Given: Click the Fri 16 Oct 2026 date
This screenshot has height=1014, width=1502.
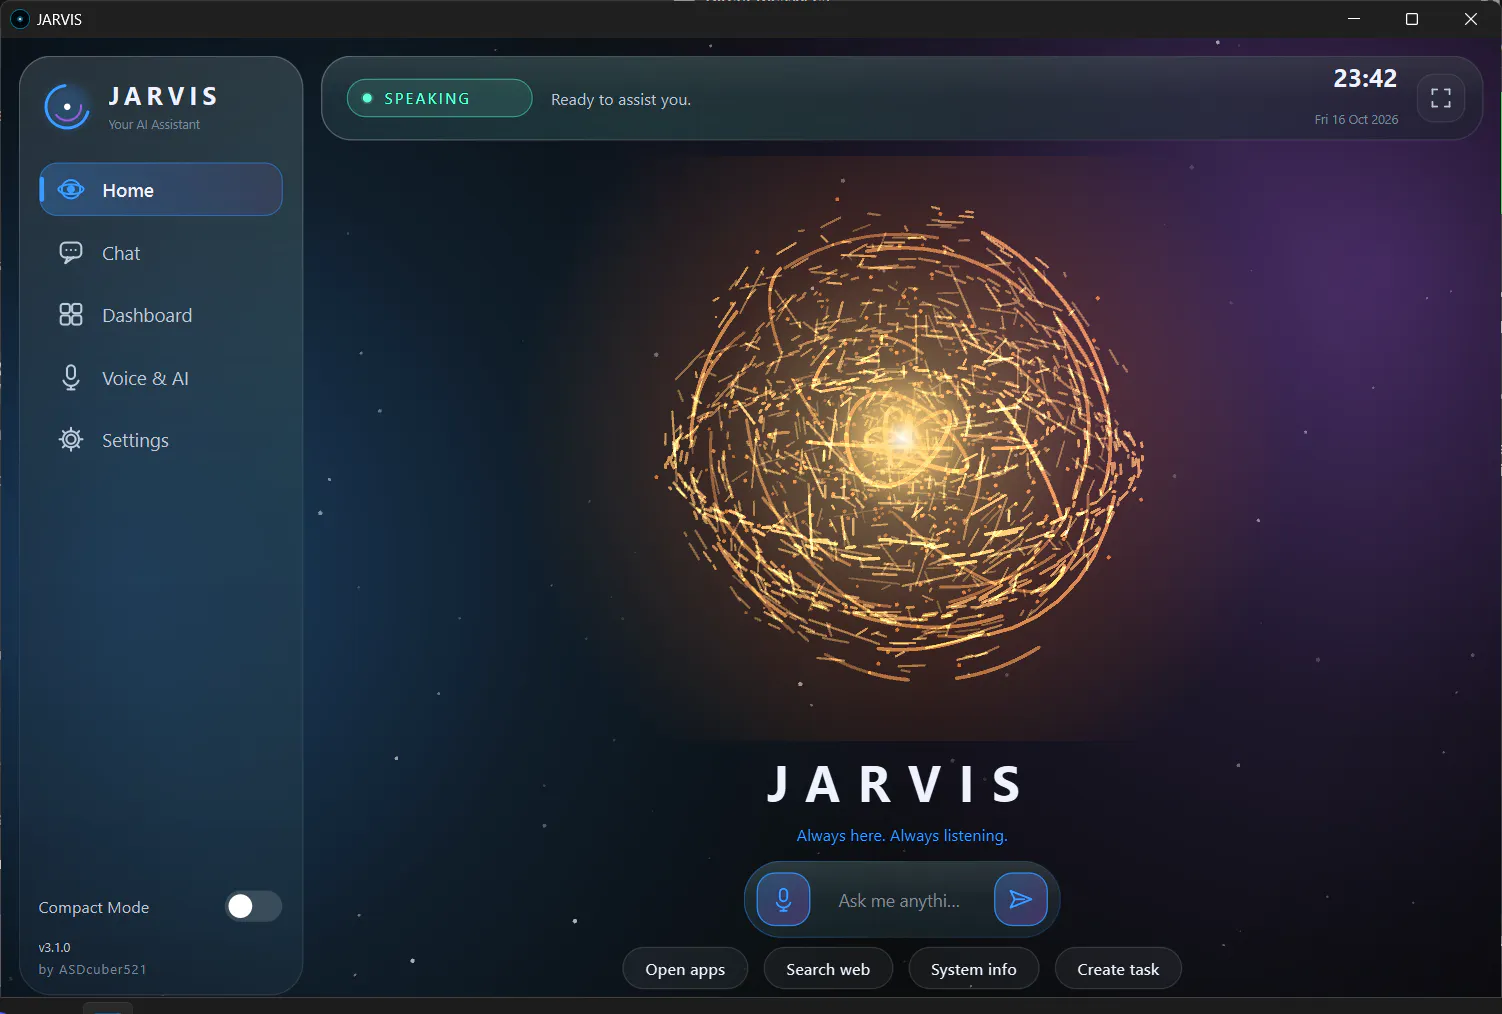Looking at the screenshot, I should [x=1356, y=119].
